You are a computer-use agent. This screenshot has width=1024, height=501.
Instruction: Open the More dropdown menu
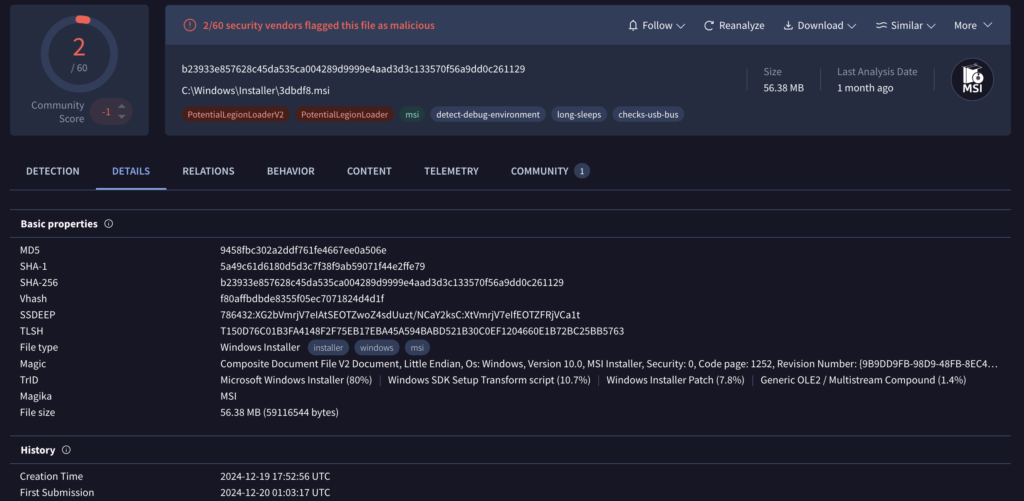(973, 25)
